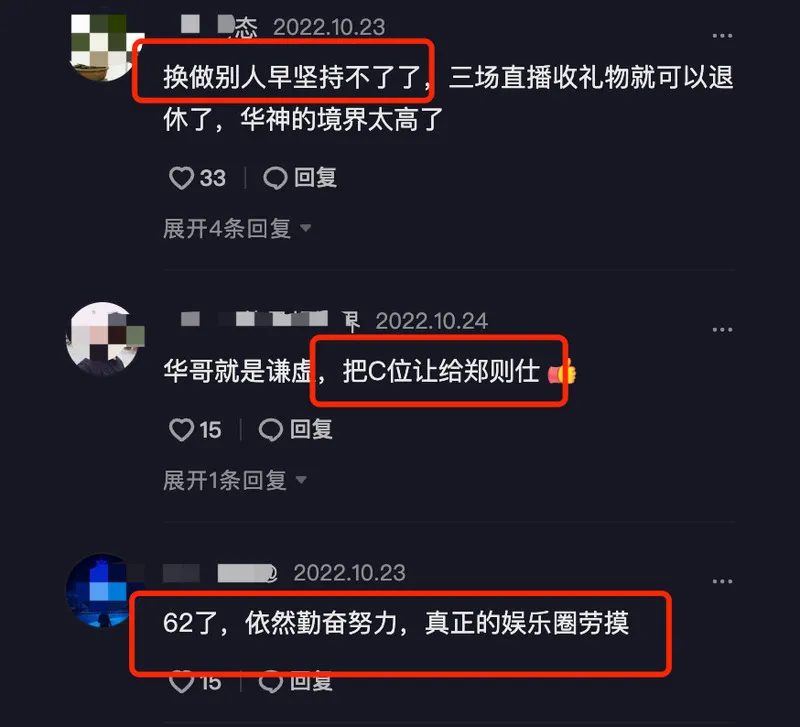800x727 pixels.
Task: Click the arrow beside 展开4条回复
Action: 306,228
